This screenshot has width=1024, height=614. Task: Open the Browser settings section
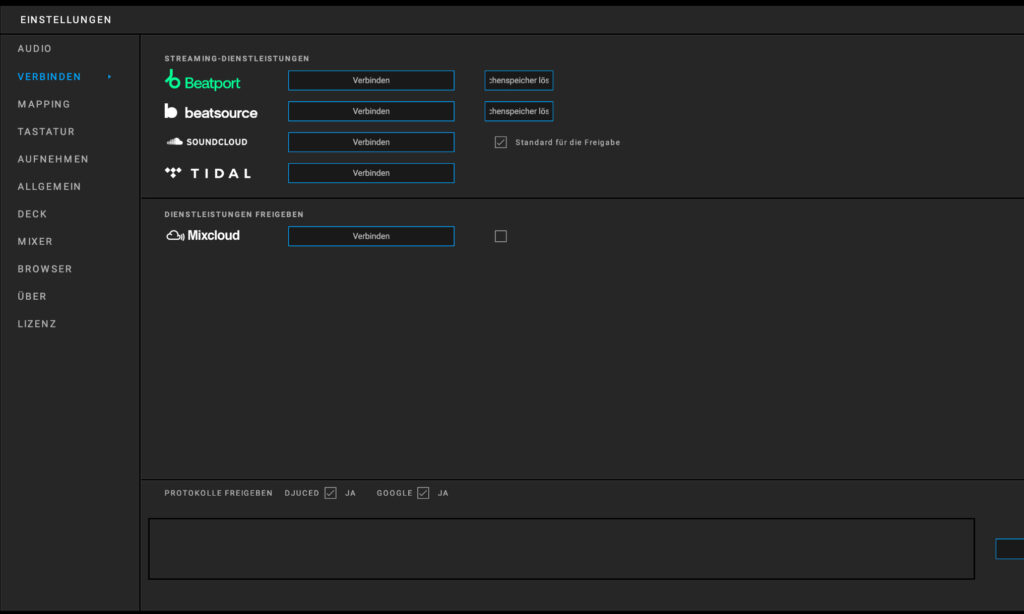44,268
